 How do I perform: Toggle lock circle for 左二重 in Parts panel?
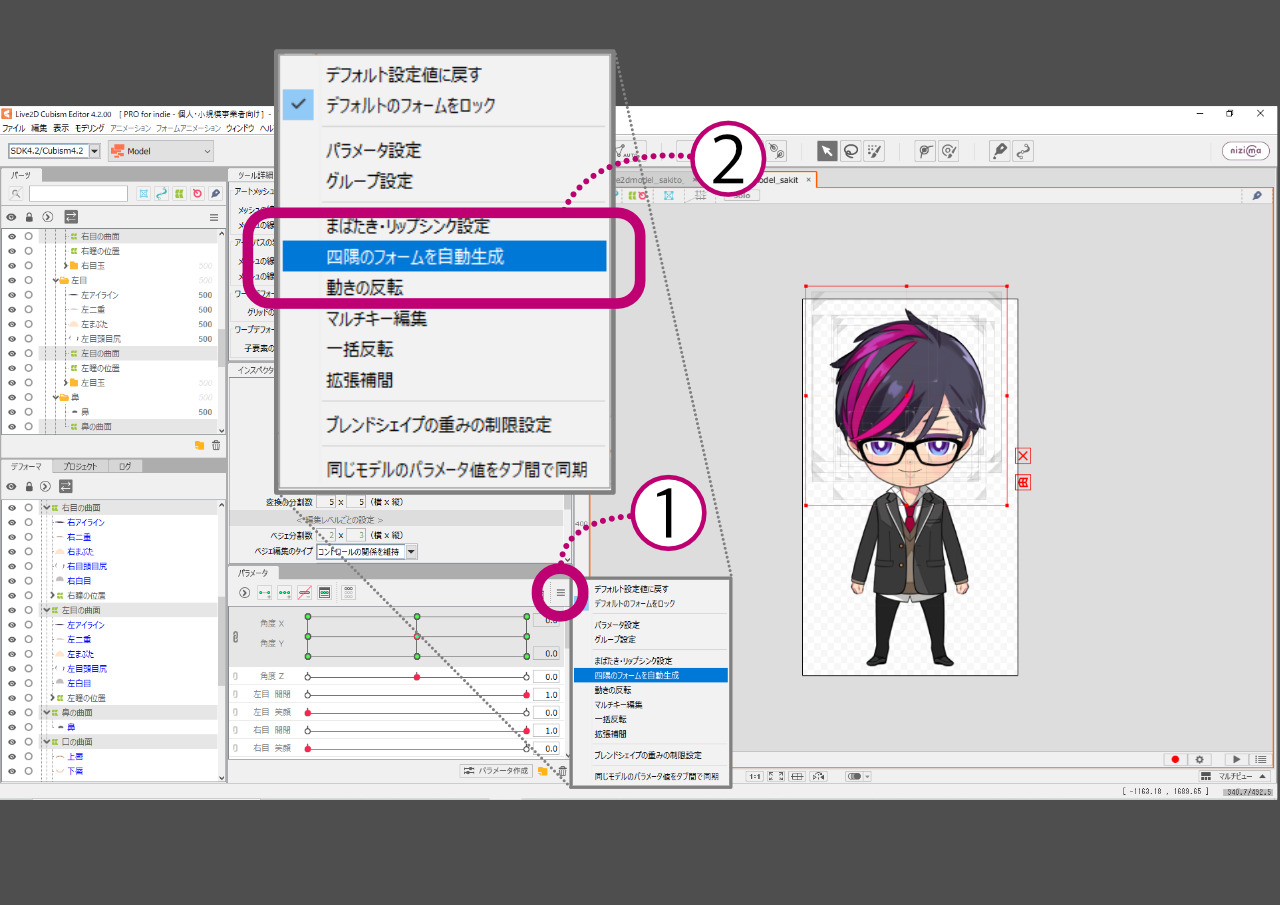point(29,310)
